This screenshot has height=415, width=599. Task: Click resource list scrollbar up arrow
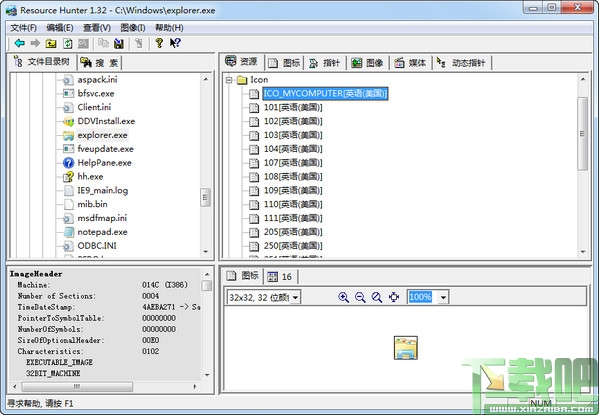[583, 79]
